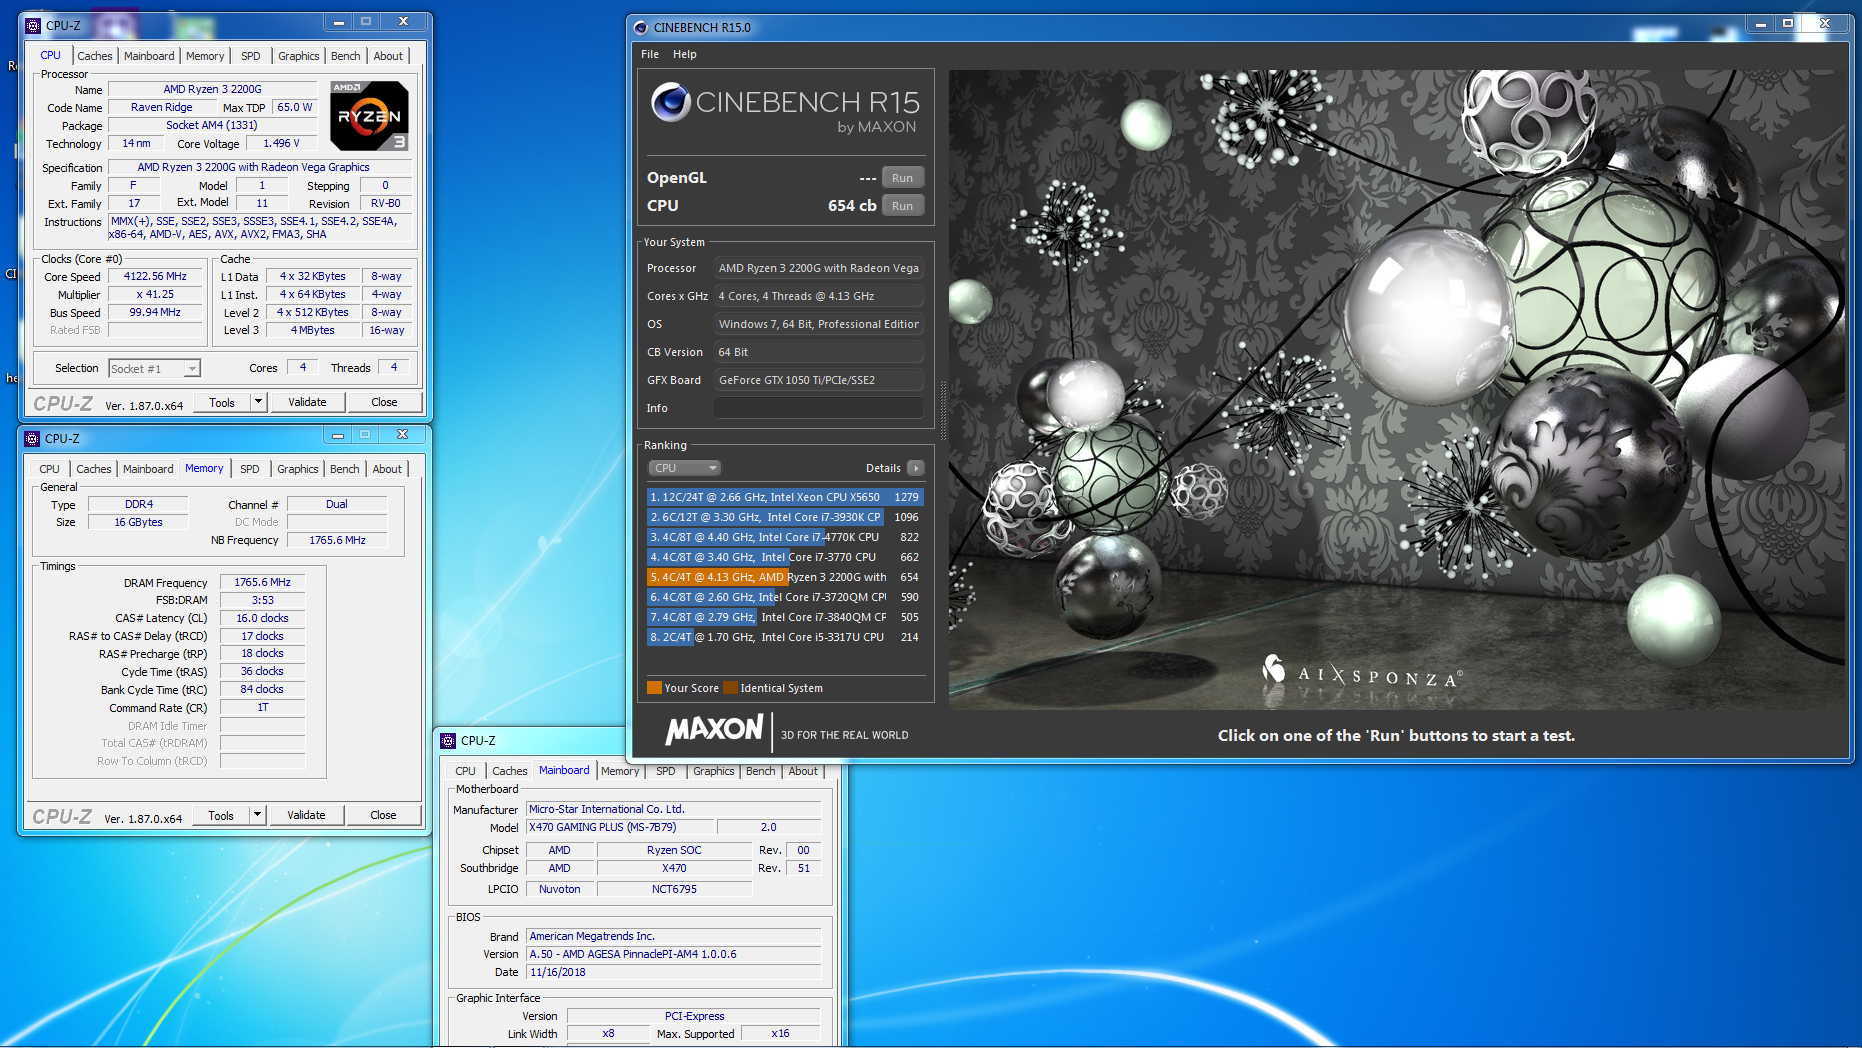The width and height of the screenshot is (1862, 1048).
Task: Click the Tools button in the CPU-Z Memory window
Action: (221, 815)
